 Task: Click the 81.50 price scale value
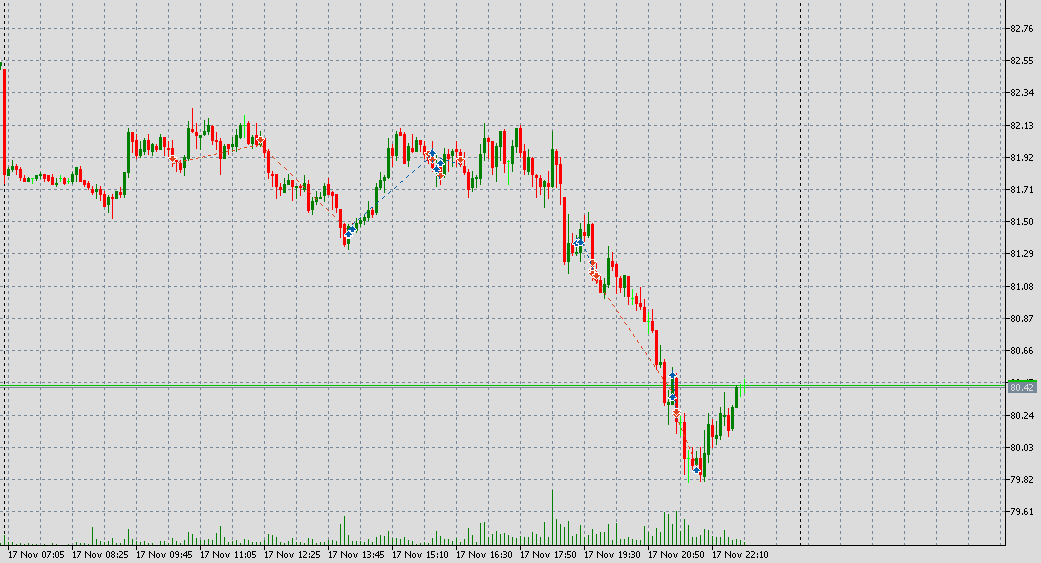click(x=1021, y=222)
